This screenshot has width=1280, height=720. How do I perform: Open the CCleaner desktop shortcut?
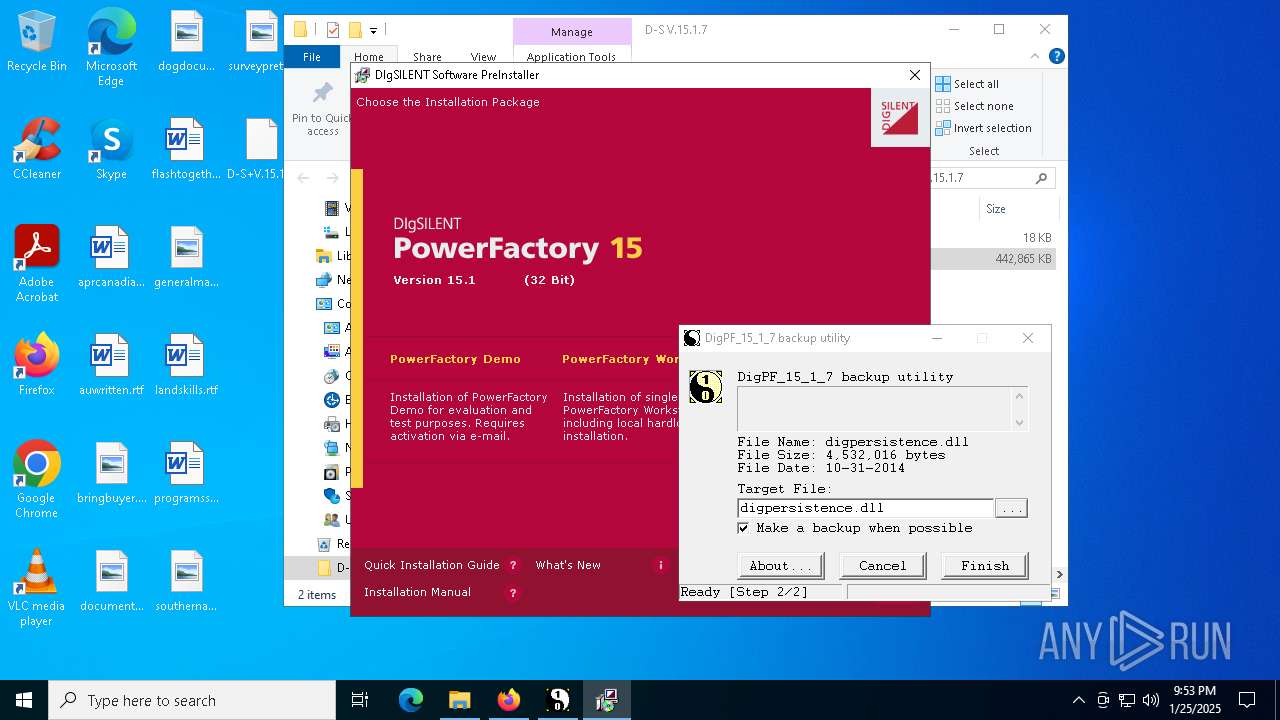click(37, 150)
